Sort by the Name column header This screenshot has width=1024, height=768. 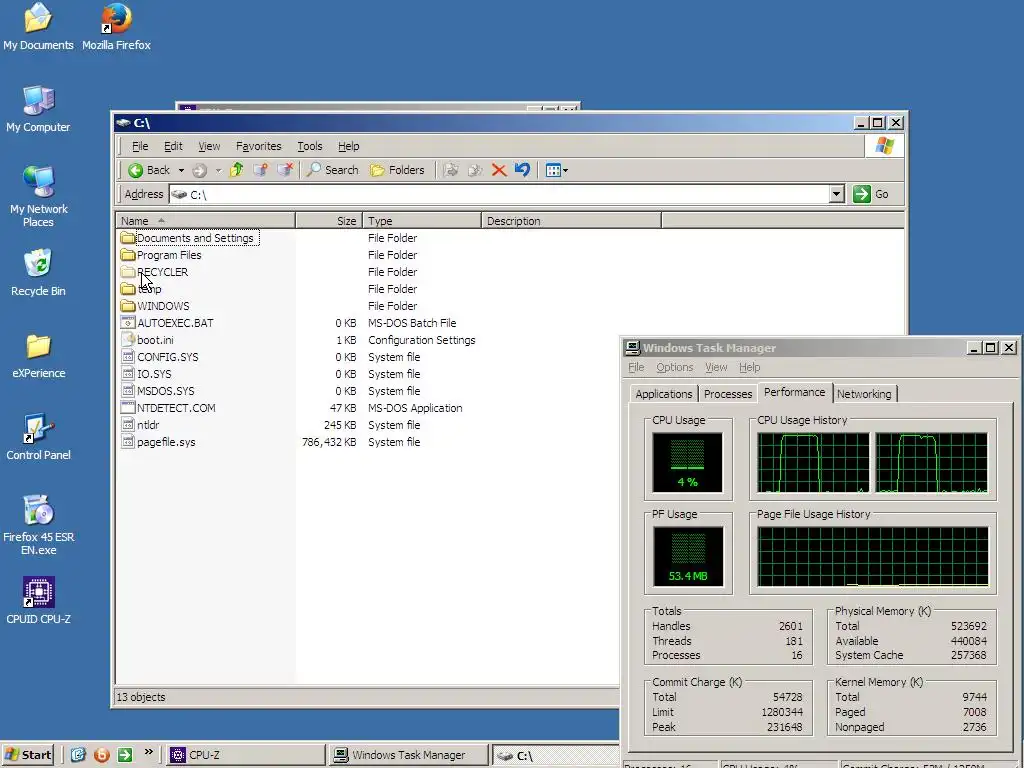(x=205, y=221)
